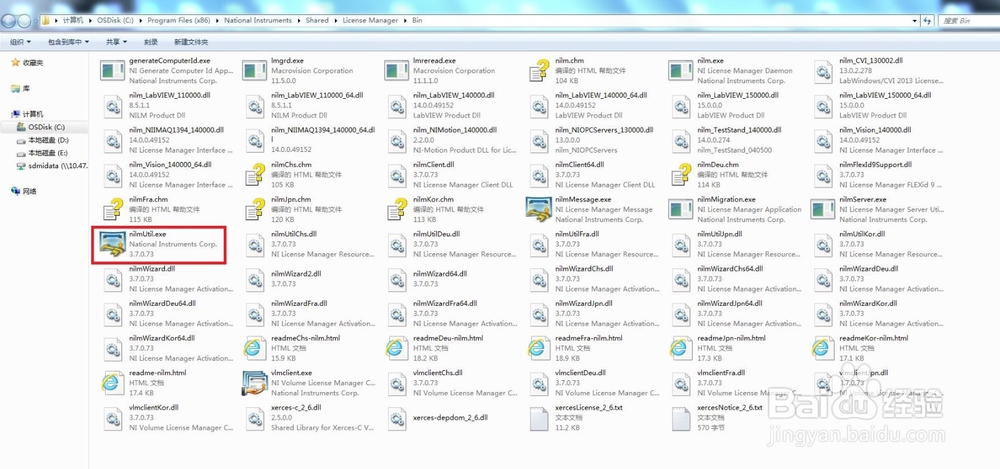Open 本地磁盘 (E:) in navigation pane
Screen dimensions: 1000x469
48,153
